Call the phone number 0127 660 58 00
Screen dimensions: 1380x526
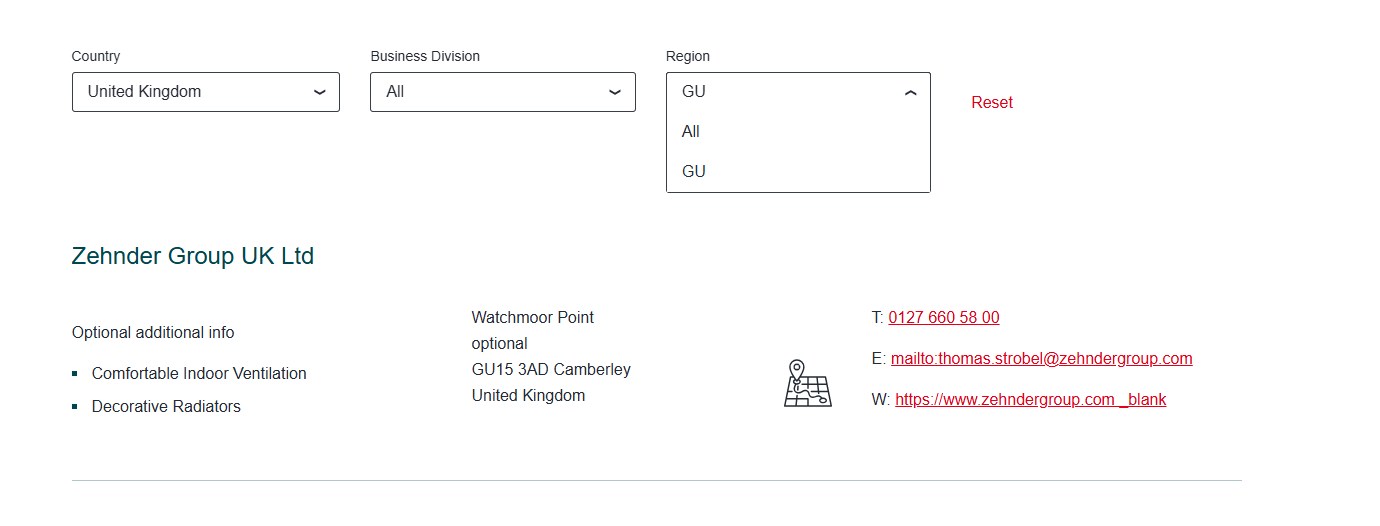[943, 318]
